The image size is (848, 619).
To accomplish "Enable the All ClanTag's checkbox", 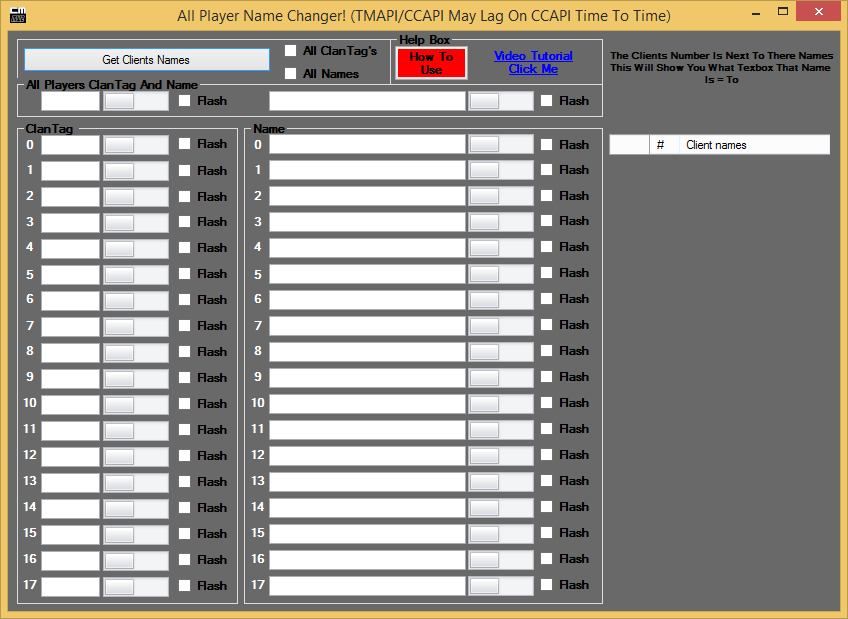I will pyautogui.click(x=291, y=51).
